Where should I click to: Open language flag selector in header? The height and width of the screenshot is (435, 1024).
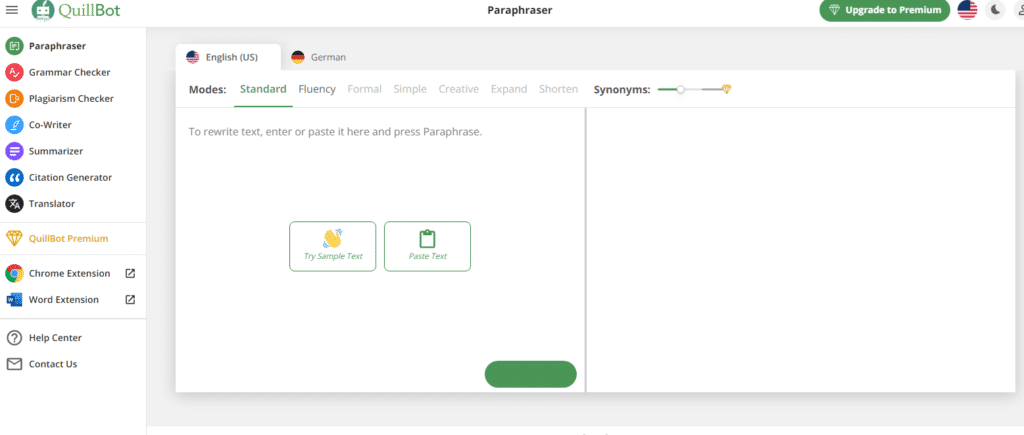click(967, 10)
